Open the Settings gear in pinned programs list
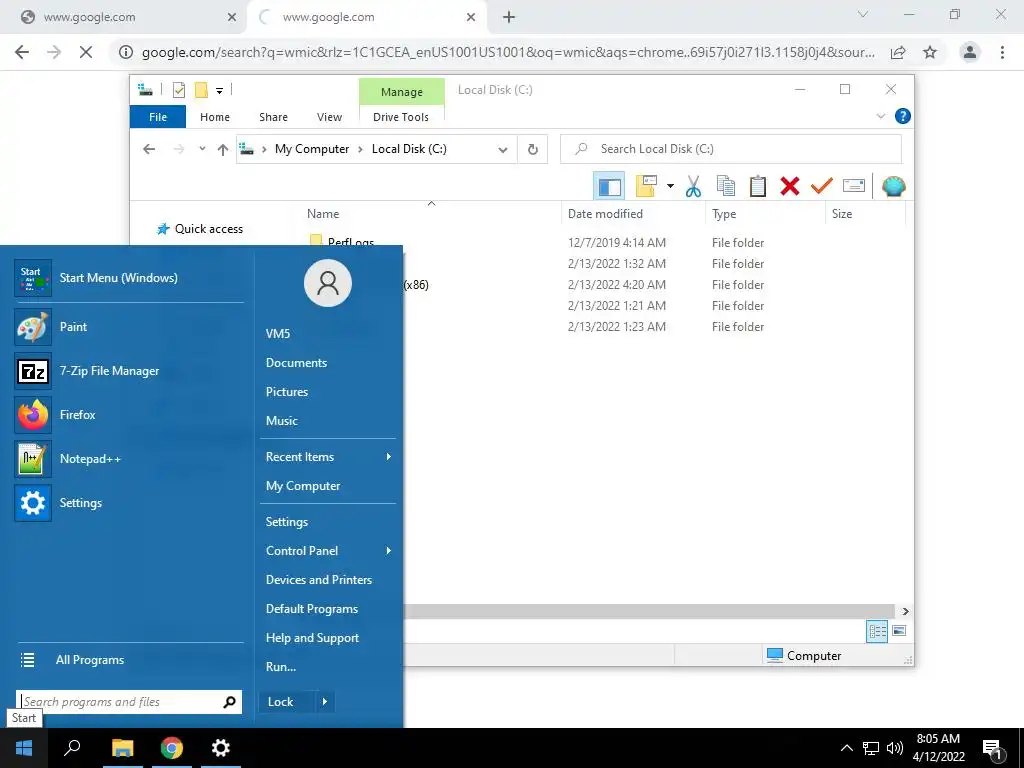1024x768 pixels. (x=129, y=503)
